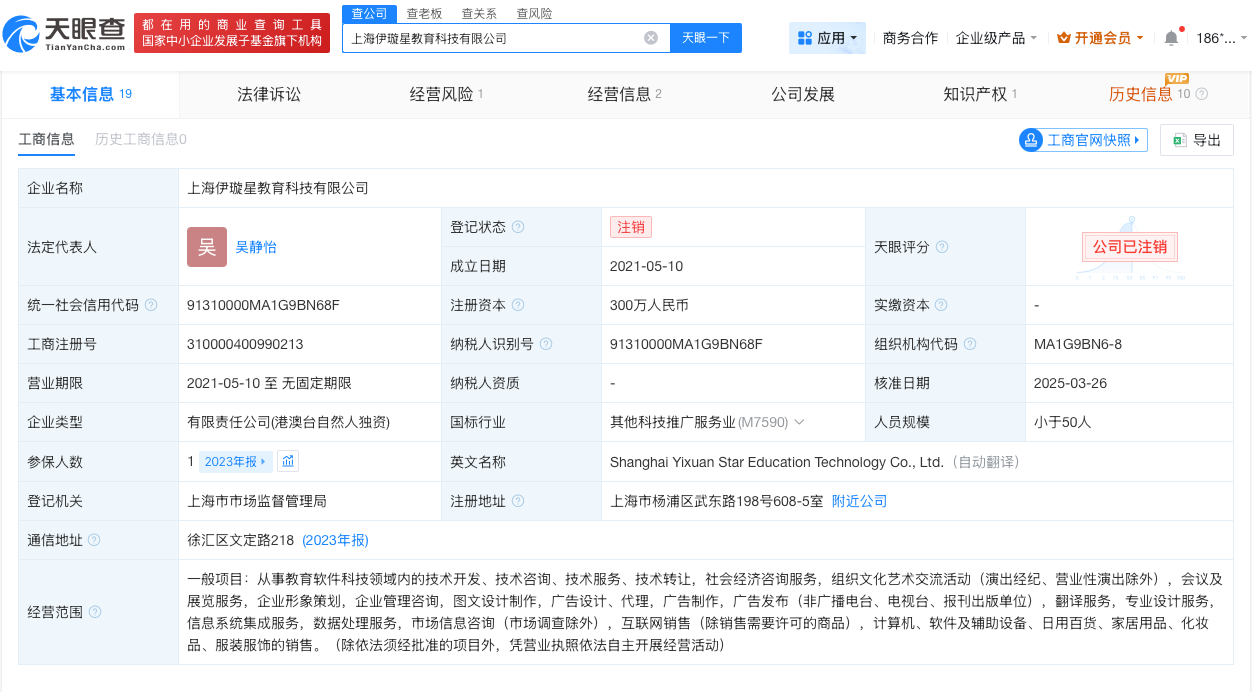Click the 工商官网快照 button

point(1083,140)
